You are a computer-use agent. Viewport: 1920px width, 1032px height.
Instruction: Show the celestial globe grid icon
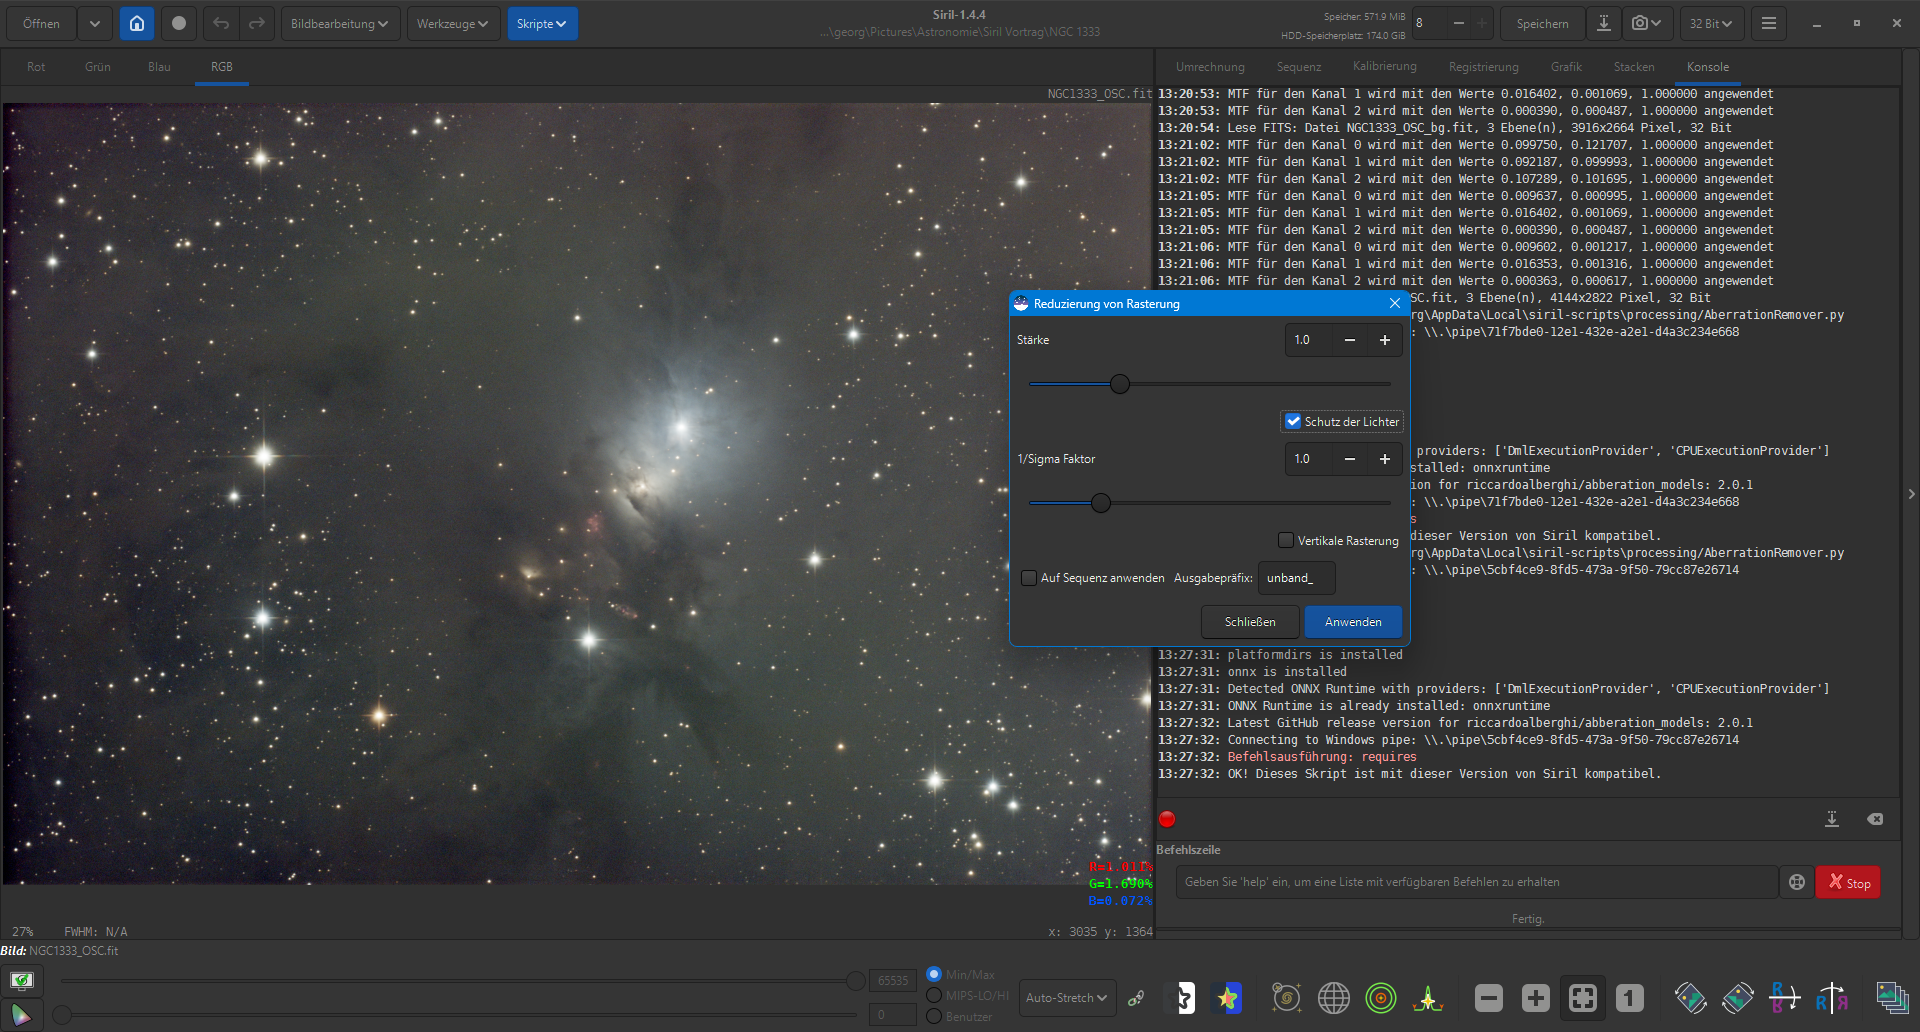click(x=1333, y=998)
